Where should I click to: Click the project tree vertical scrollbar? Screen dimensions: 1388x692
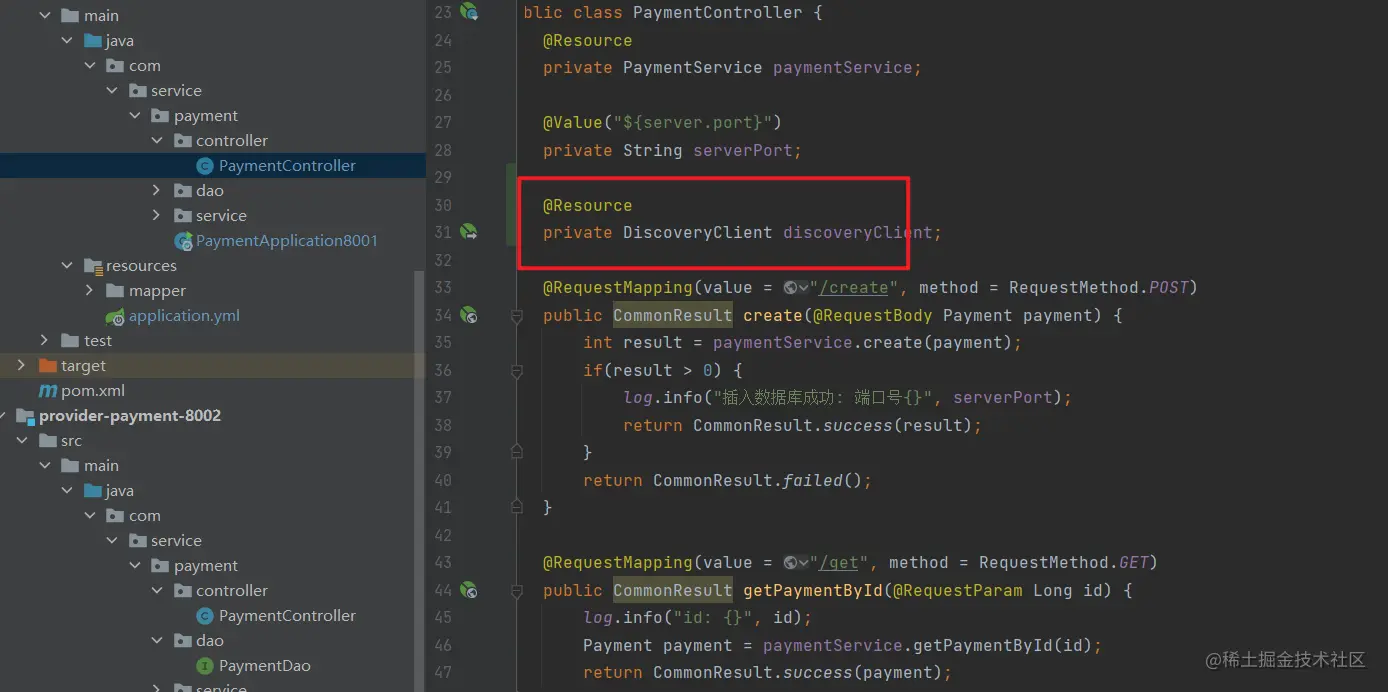420,480
